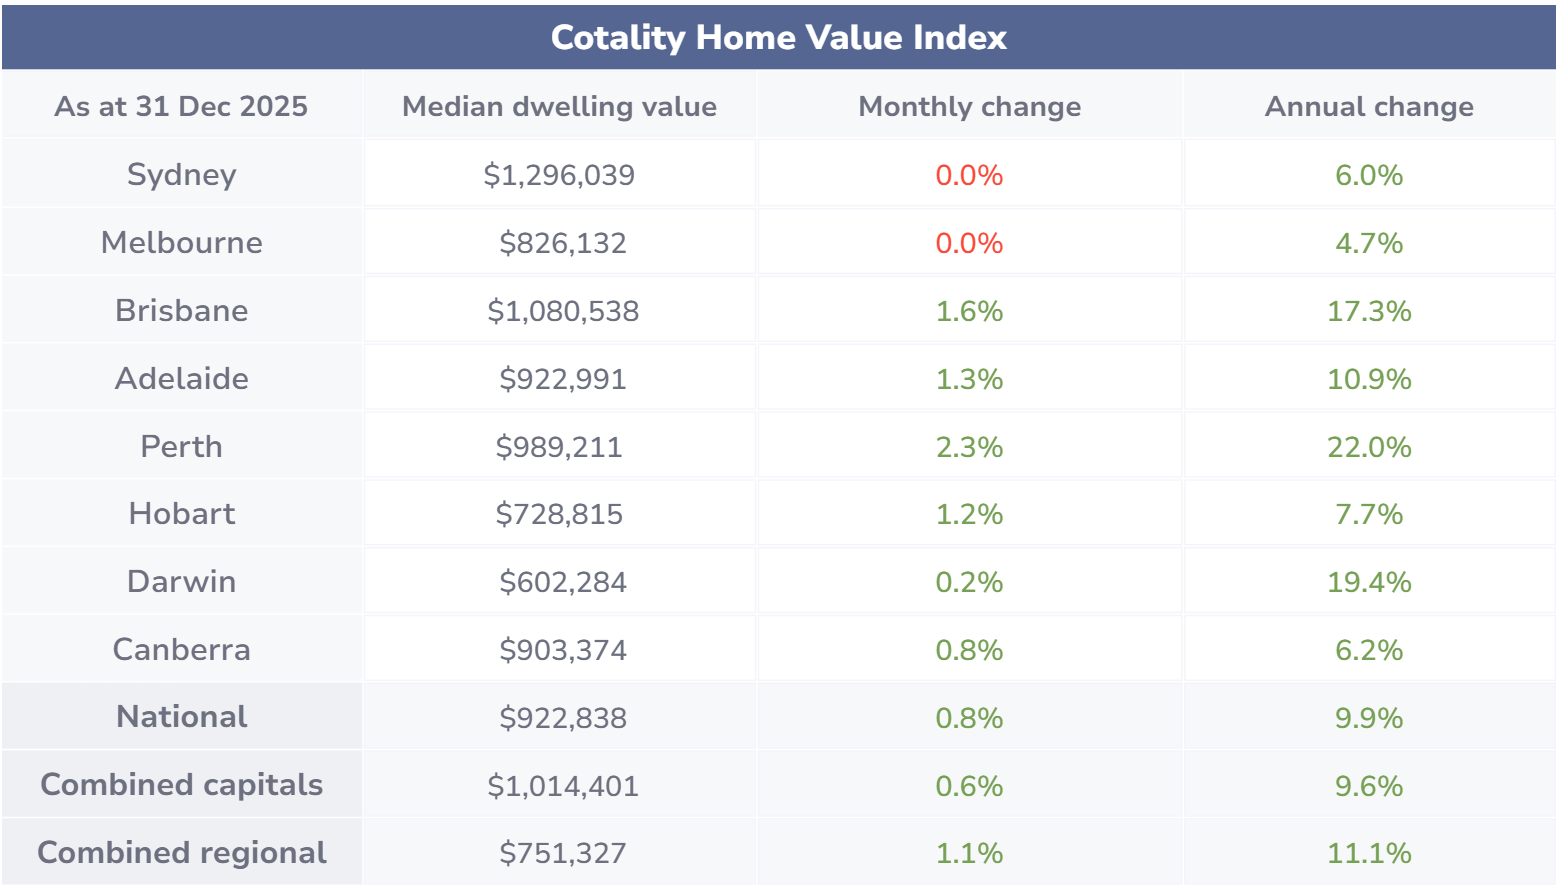
Task: Click the Combined regional row label
Action: (x=181, y=853)
